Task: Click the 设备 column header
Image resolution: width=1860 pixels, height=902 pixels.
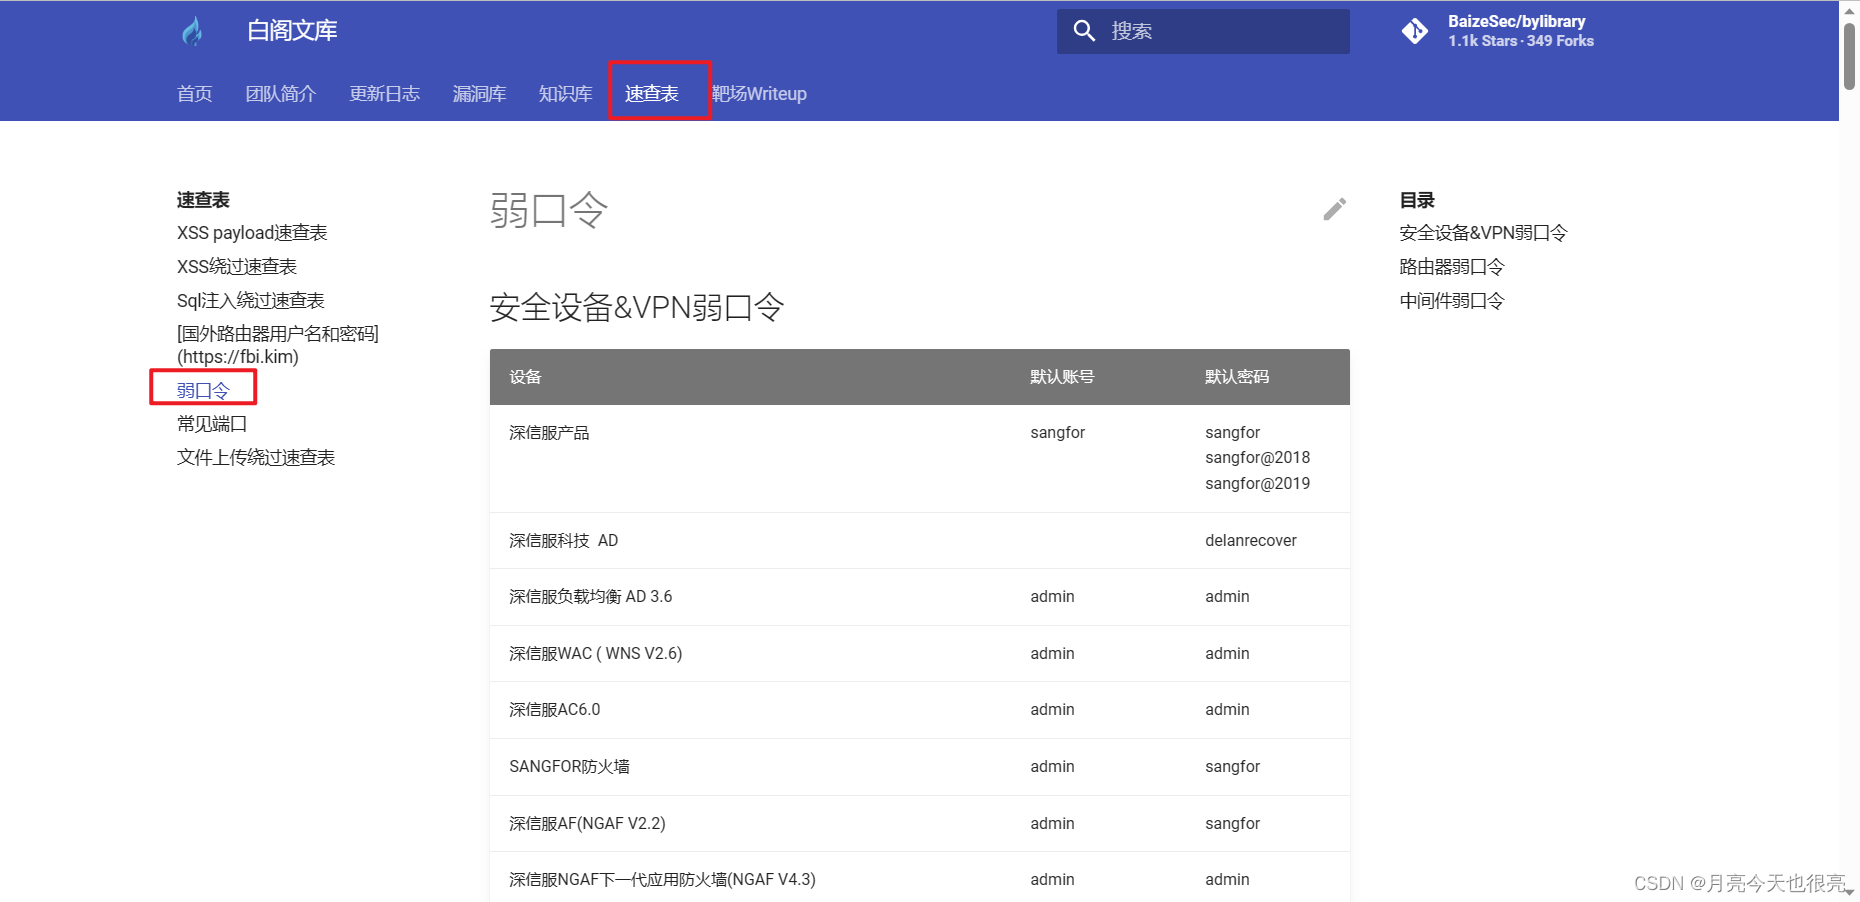Action: tap(525, 377)
